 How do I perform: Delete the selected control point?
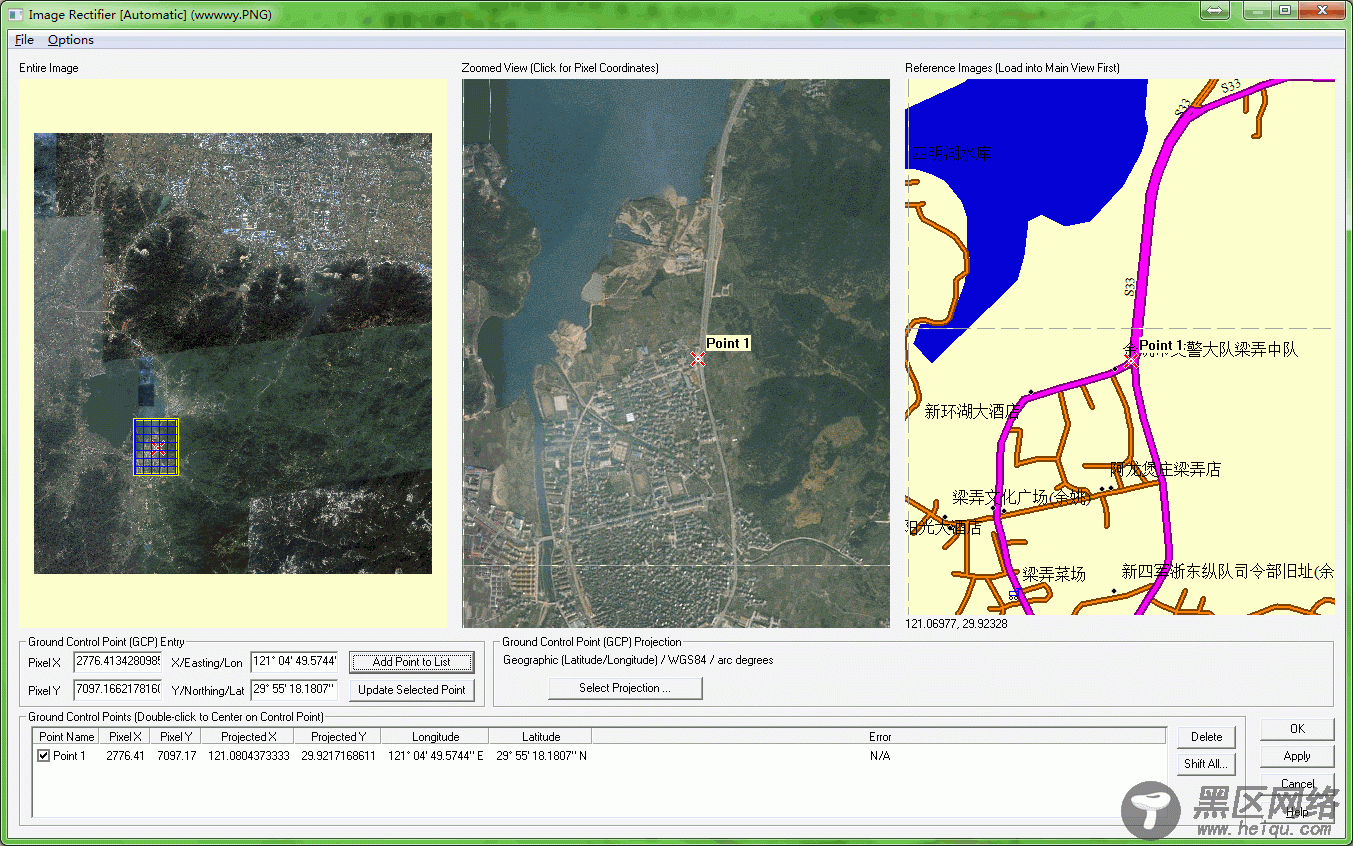[x=1206, y=737]
